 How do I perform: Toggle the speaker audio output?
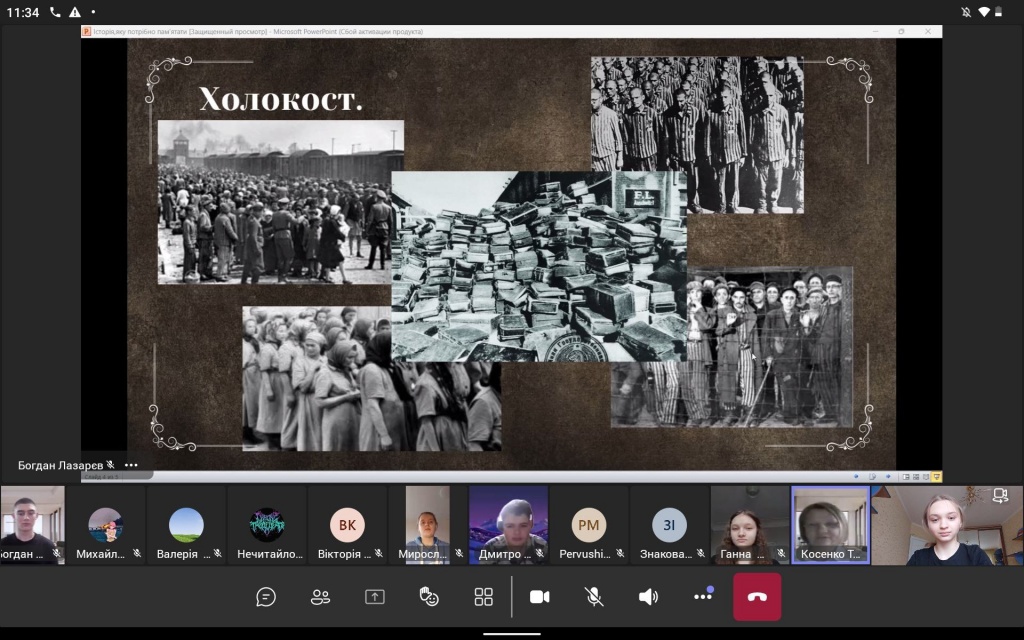coord(648,597)
